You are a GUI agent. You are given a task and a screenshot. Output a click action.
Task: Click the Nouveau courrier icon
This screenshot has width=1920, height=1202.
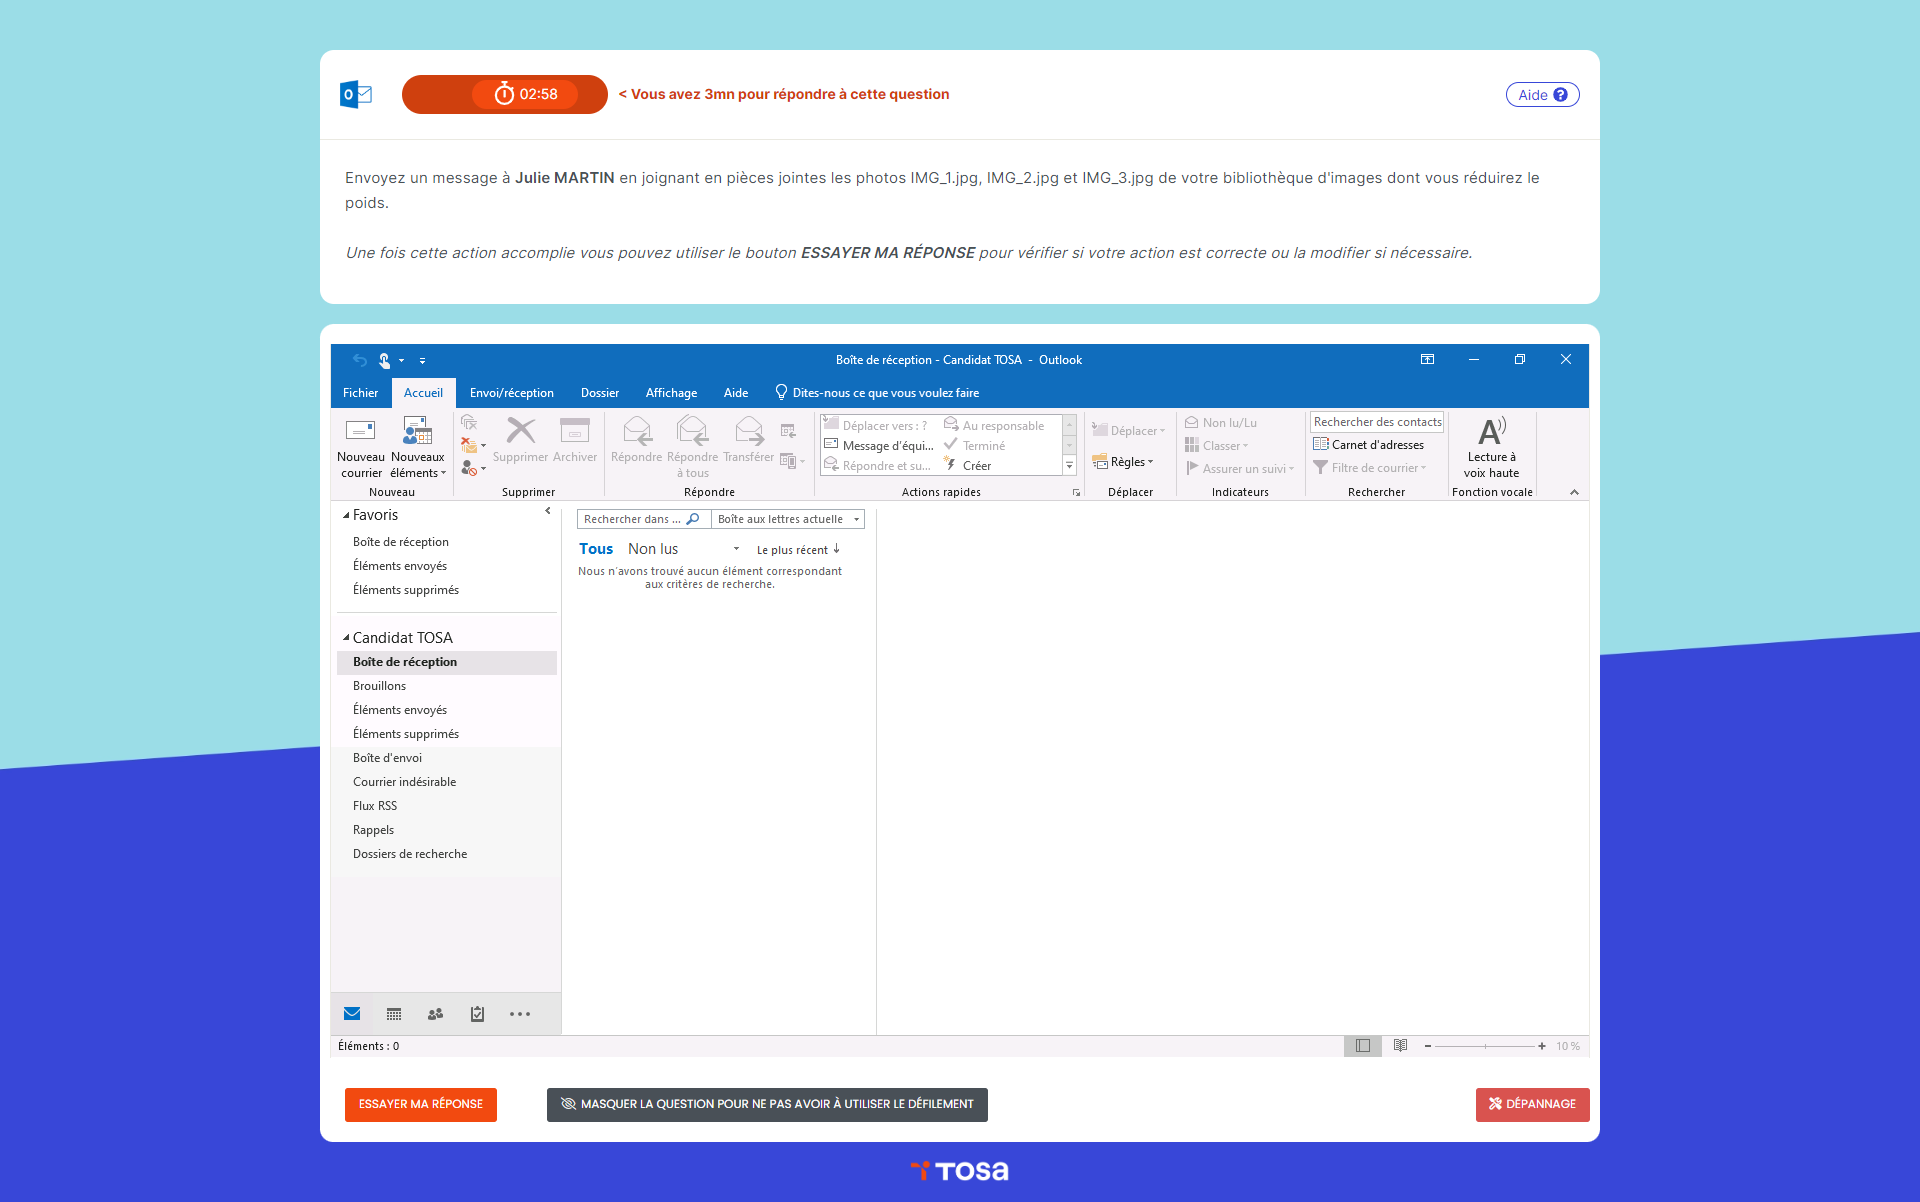[360, 432]
